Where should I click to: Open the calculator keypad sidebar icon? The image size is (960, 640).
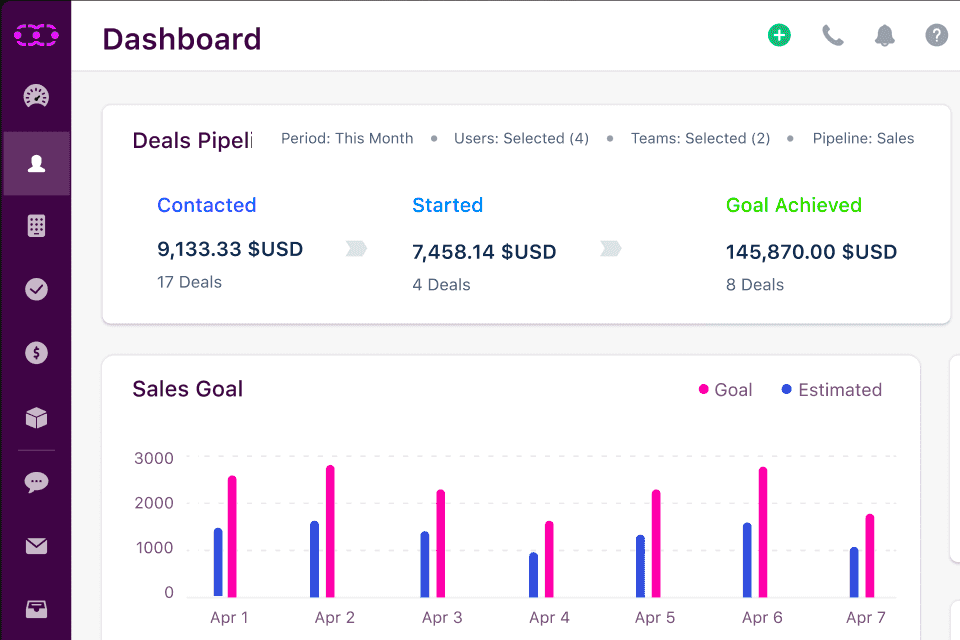[x=36, y=226]
